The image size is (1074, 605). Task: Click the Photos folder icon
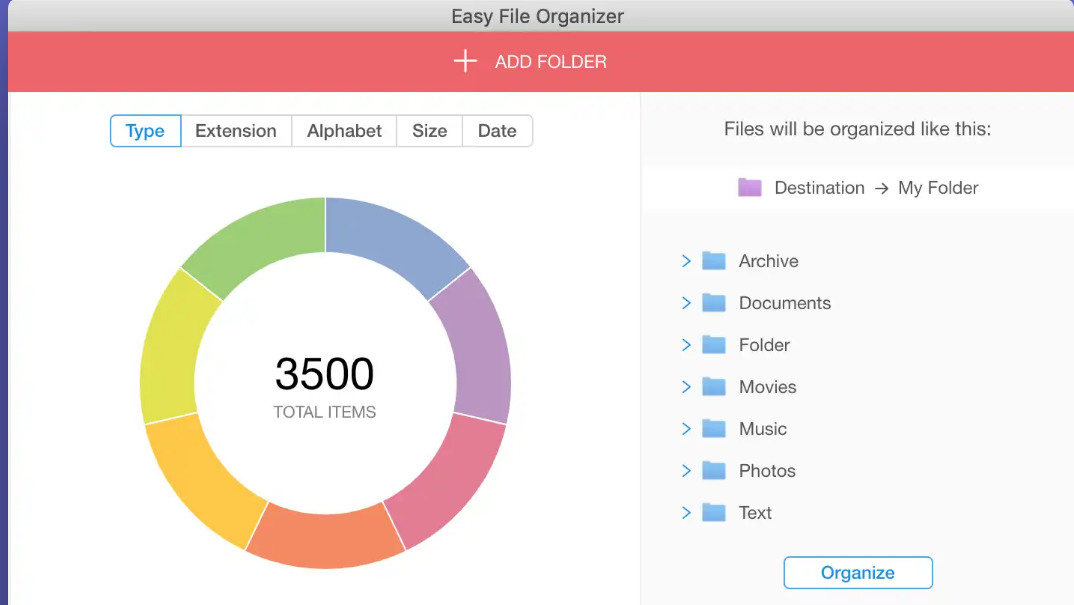(x=714, y=471)
